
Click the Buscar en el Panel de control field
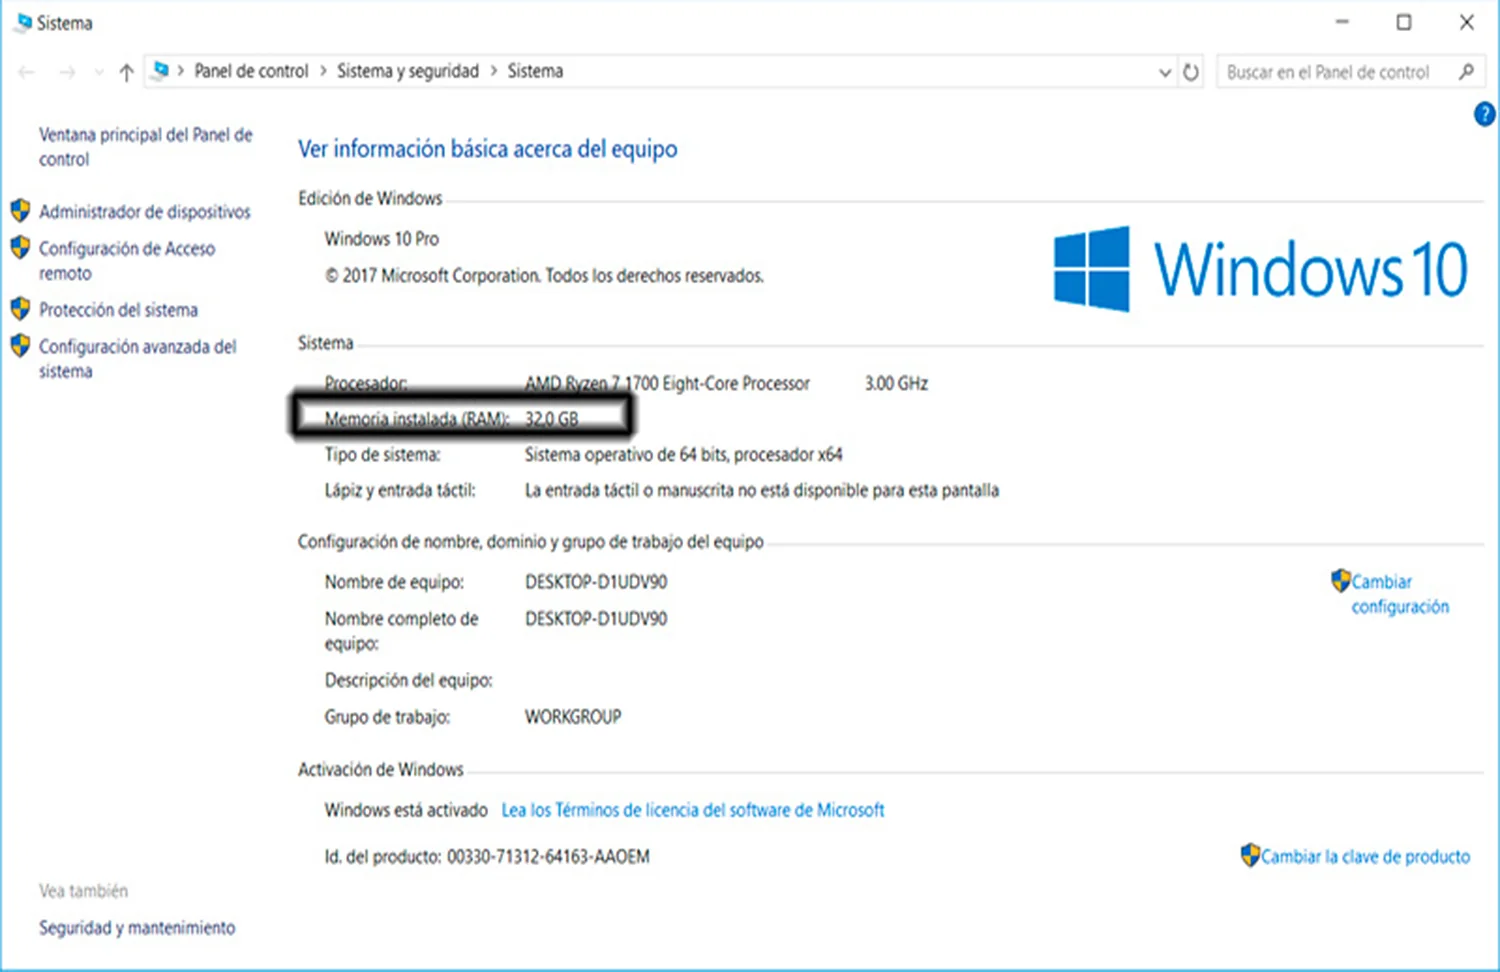point(1335,72)
